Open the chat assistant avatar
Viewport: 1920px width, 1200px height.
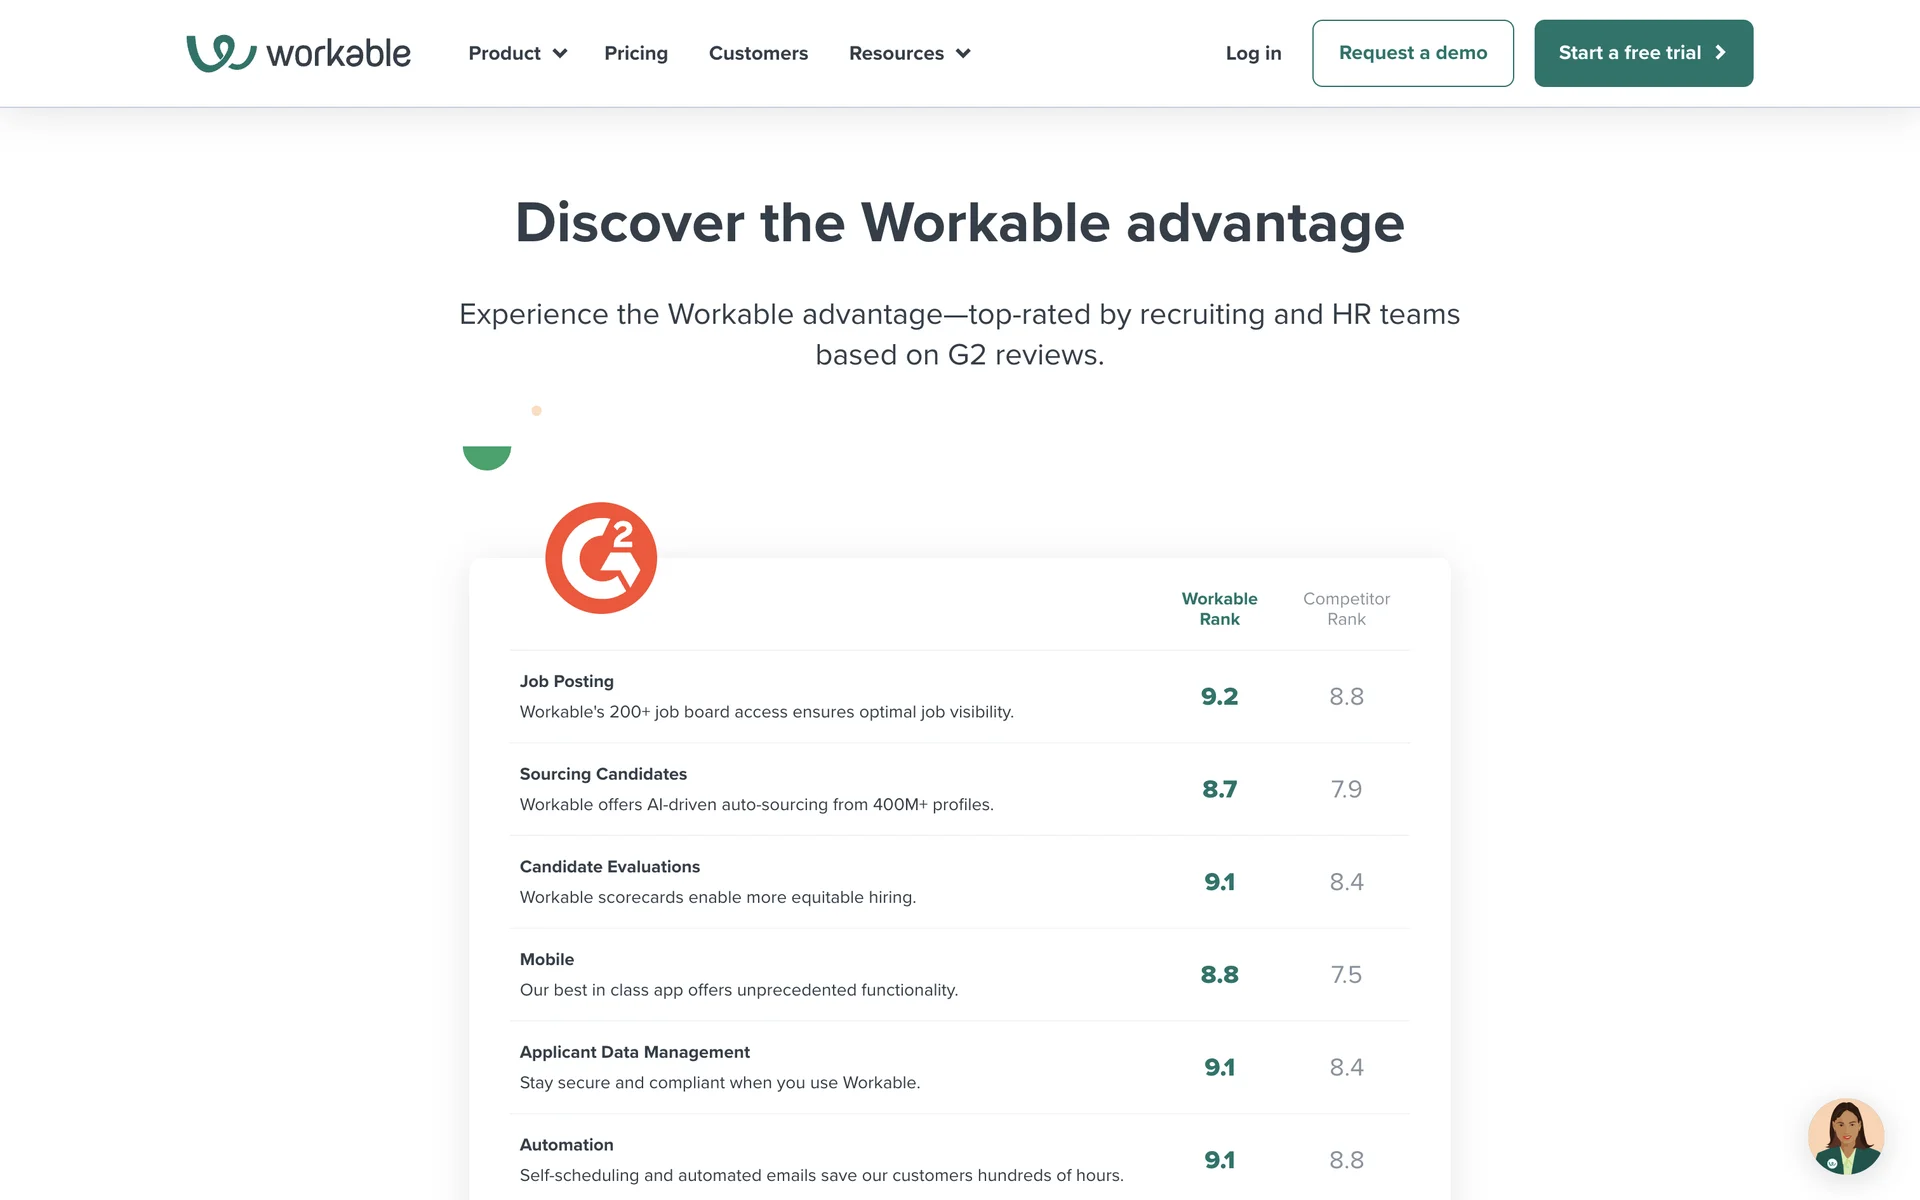1845,1136
